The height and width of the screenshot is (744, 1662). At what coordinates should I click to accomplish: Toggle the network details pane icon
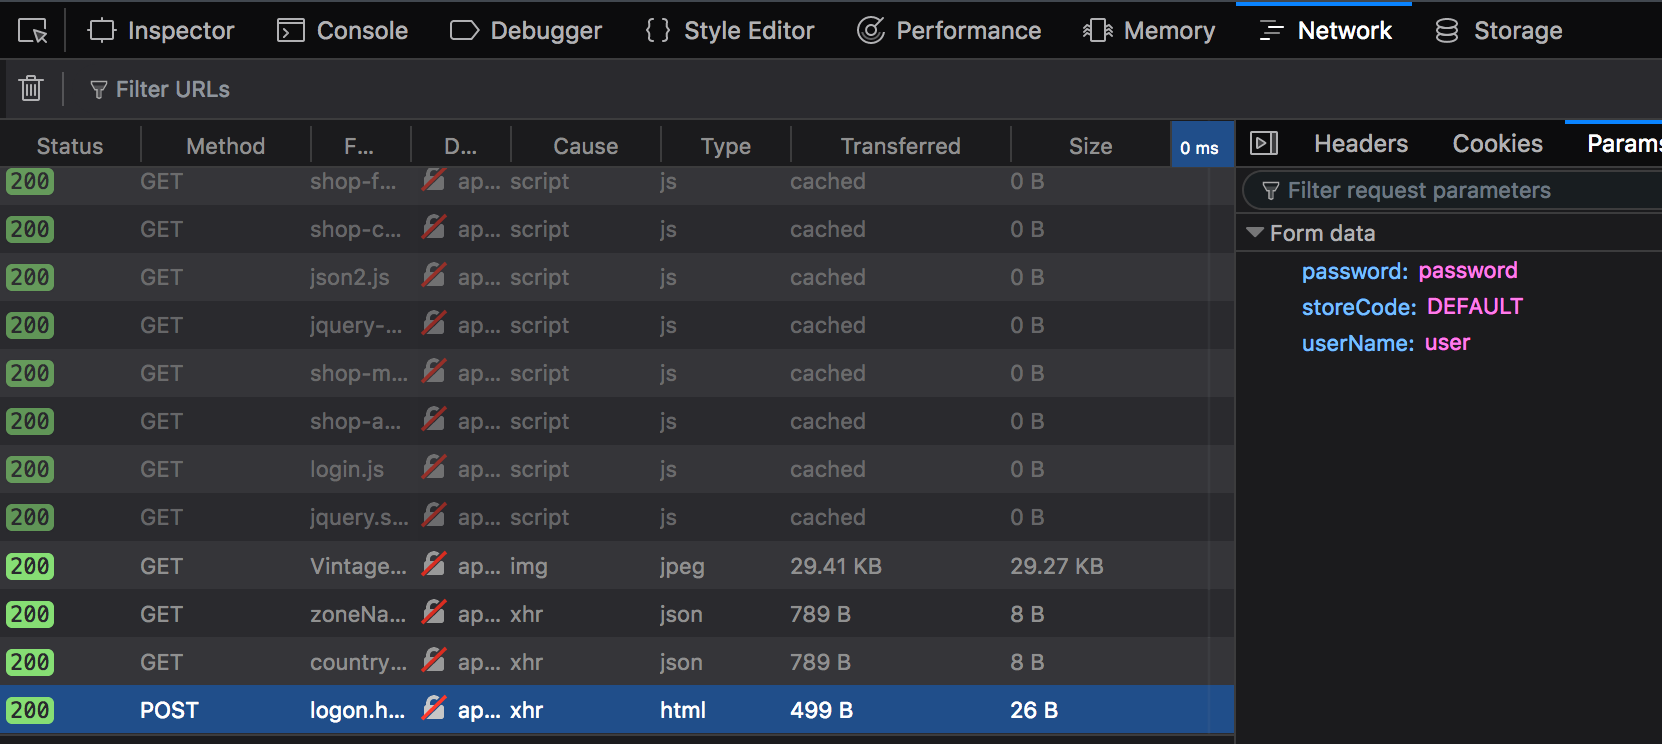pos(1264,144)
